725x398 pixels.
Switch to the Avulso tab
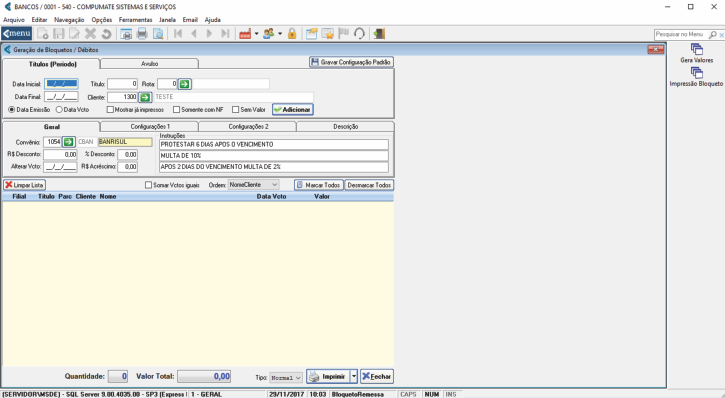coord(149,64)
